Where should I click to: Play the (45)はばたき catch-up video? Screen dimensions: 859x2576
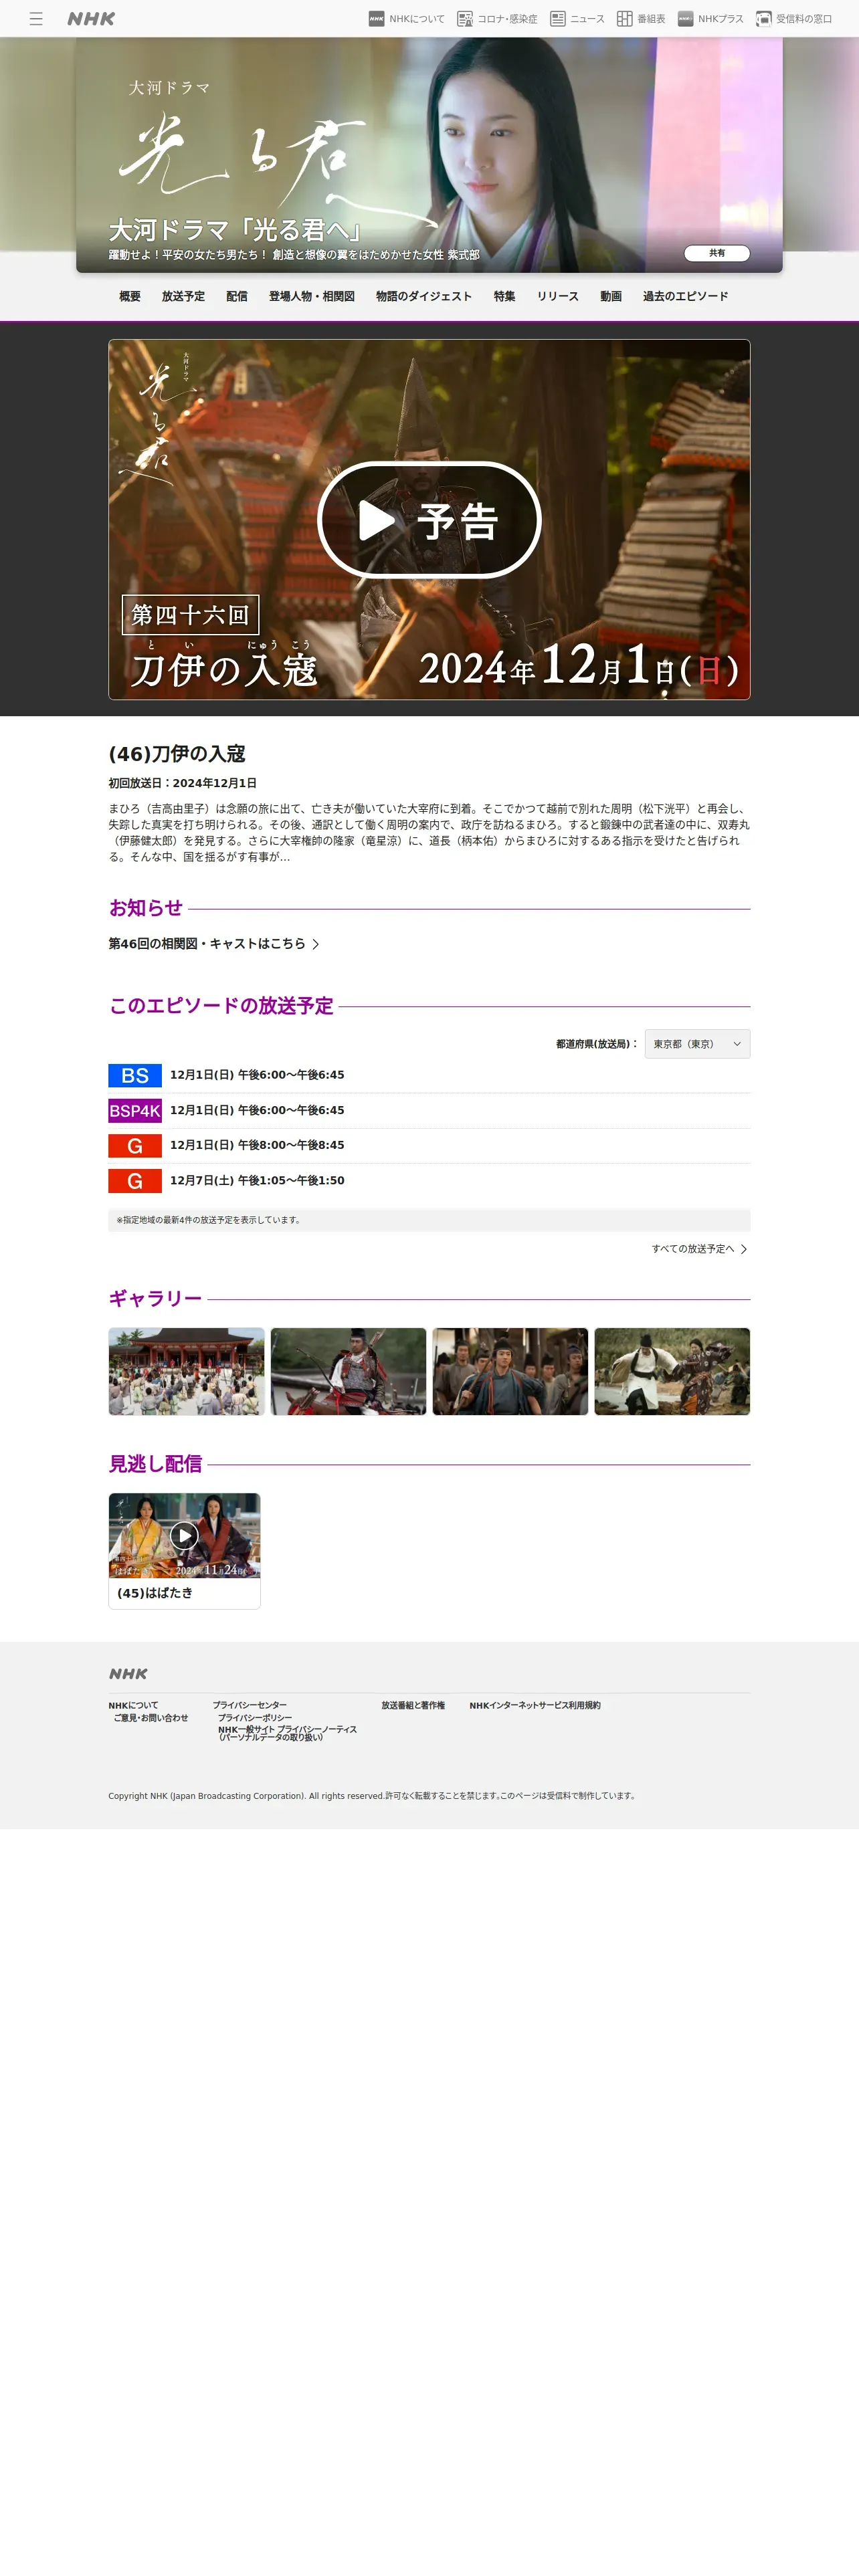[184, 1536]
